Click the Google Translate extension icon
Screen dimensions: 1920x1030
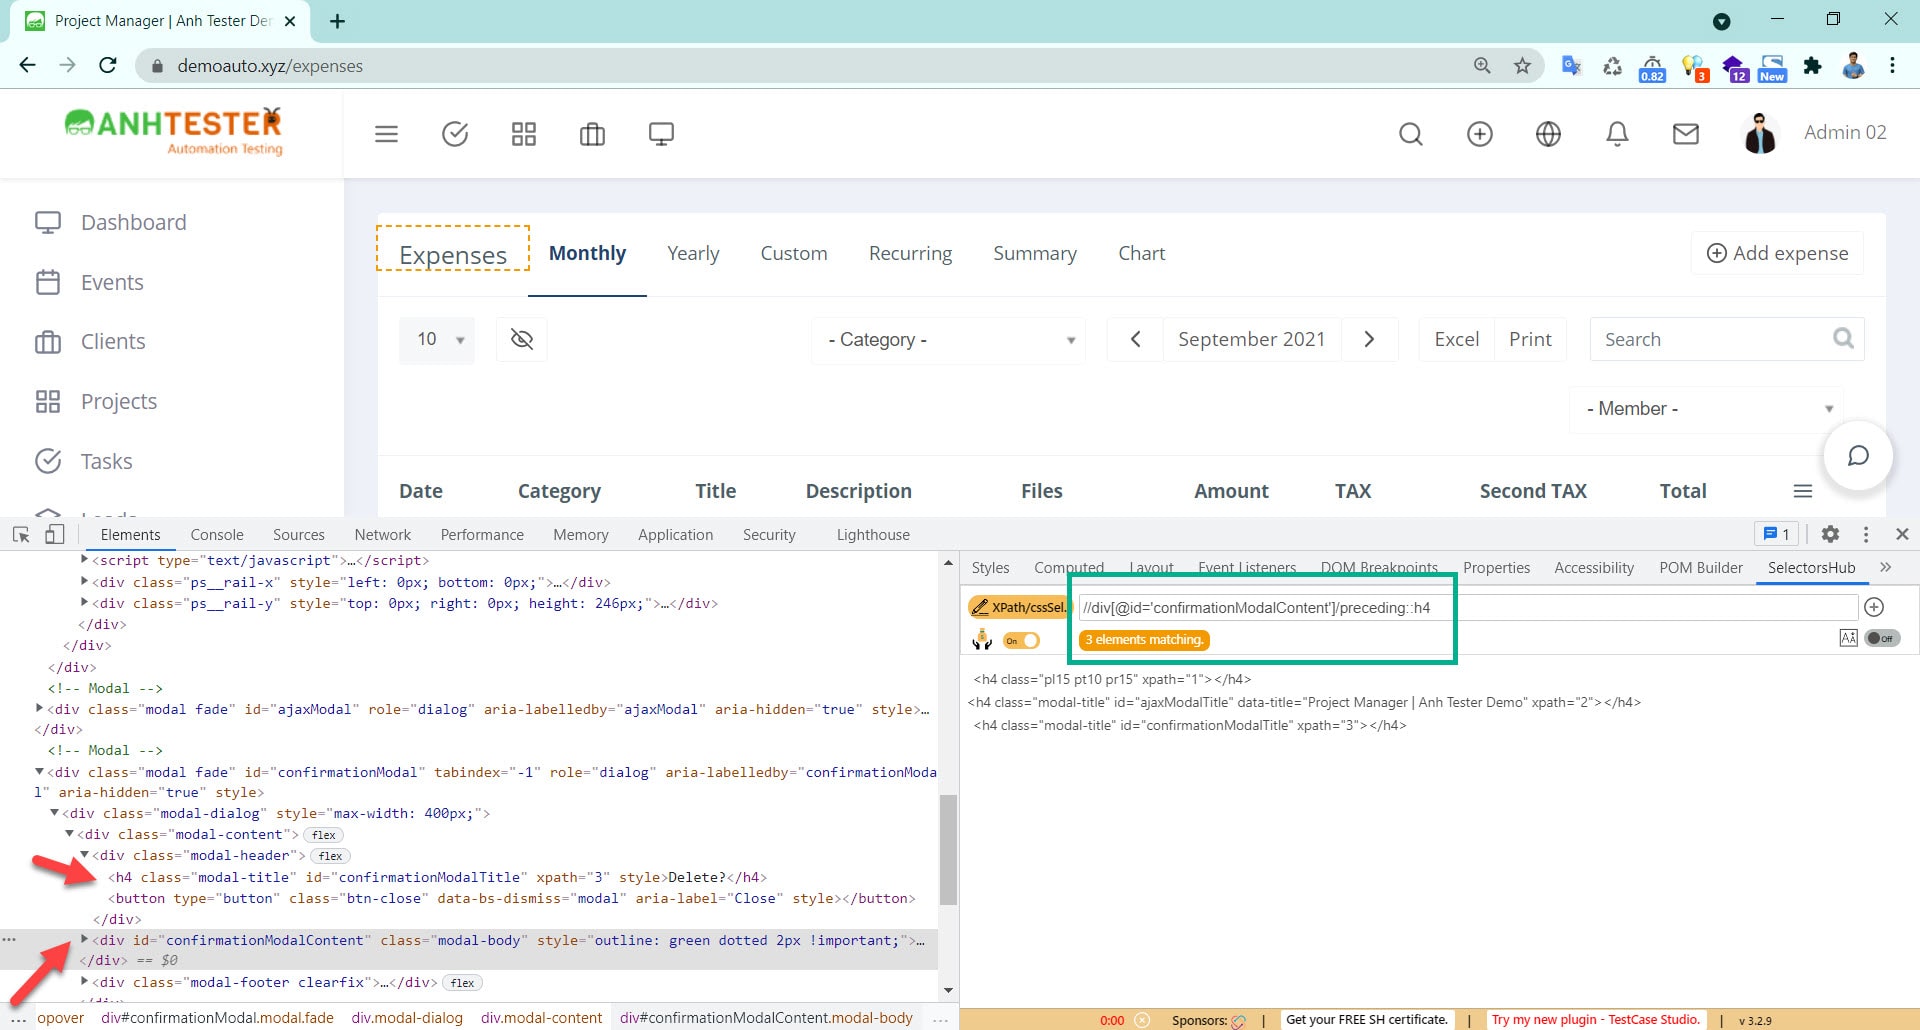pyautogui.click(x=1571, y=66)
